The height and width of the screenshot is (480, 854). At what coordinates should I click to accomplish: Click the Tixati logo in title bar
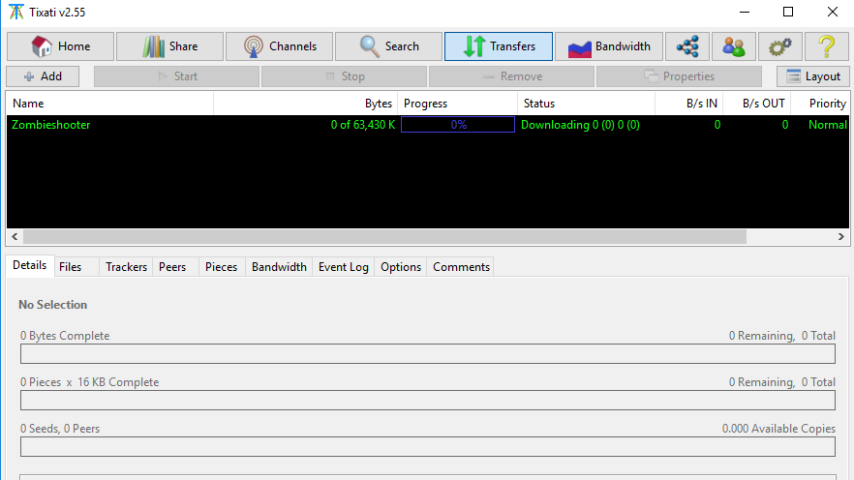click(x=16, y=12)
